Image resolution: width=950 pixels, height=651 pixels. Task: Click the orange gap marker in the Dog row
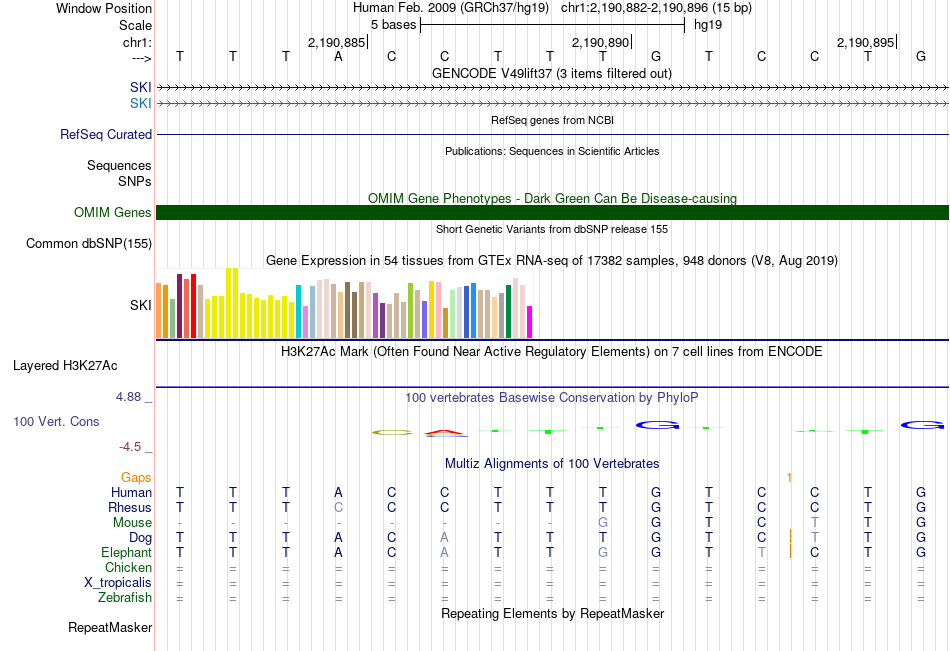[x=790, y=536]
